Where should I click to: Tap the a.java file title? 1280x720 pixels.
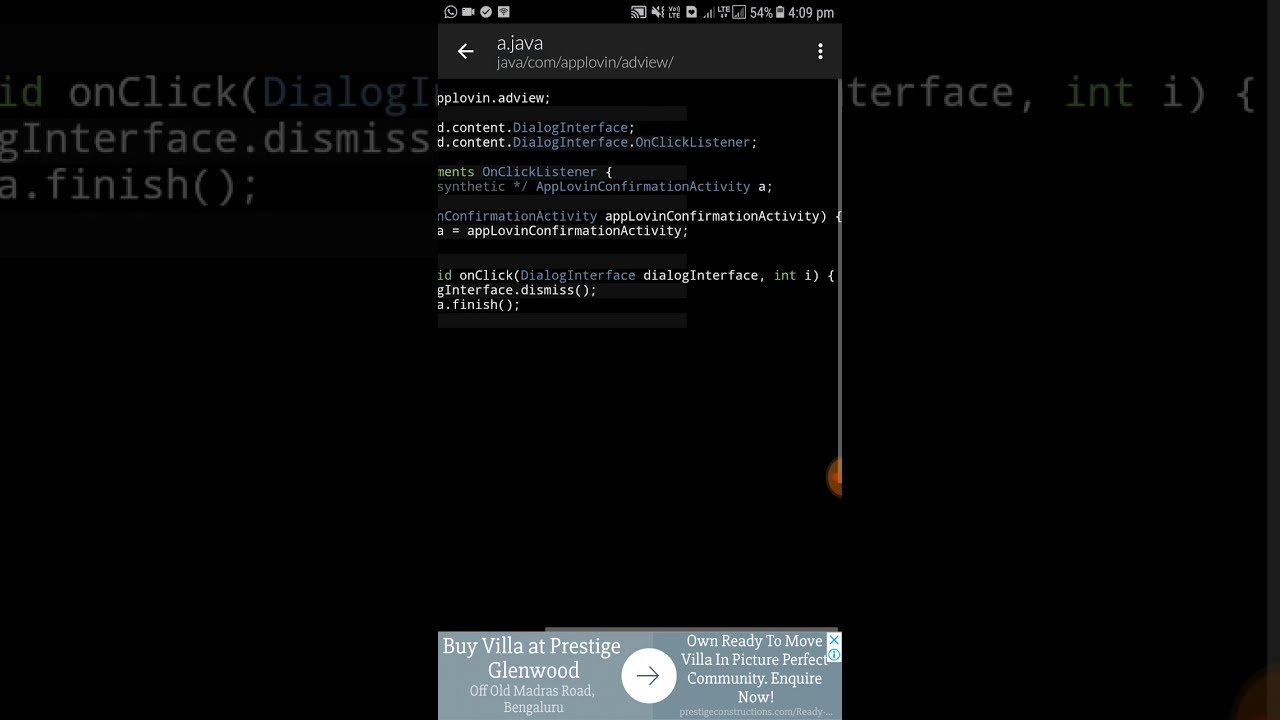(x=520, y=43)
